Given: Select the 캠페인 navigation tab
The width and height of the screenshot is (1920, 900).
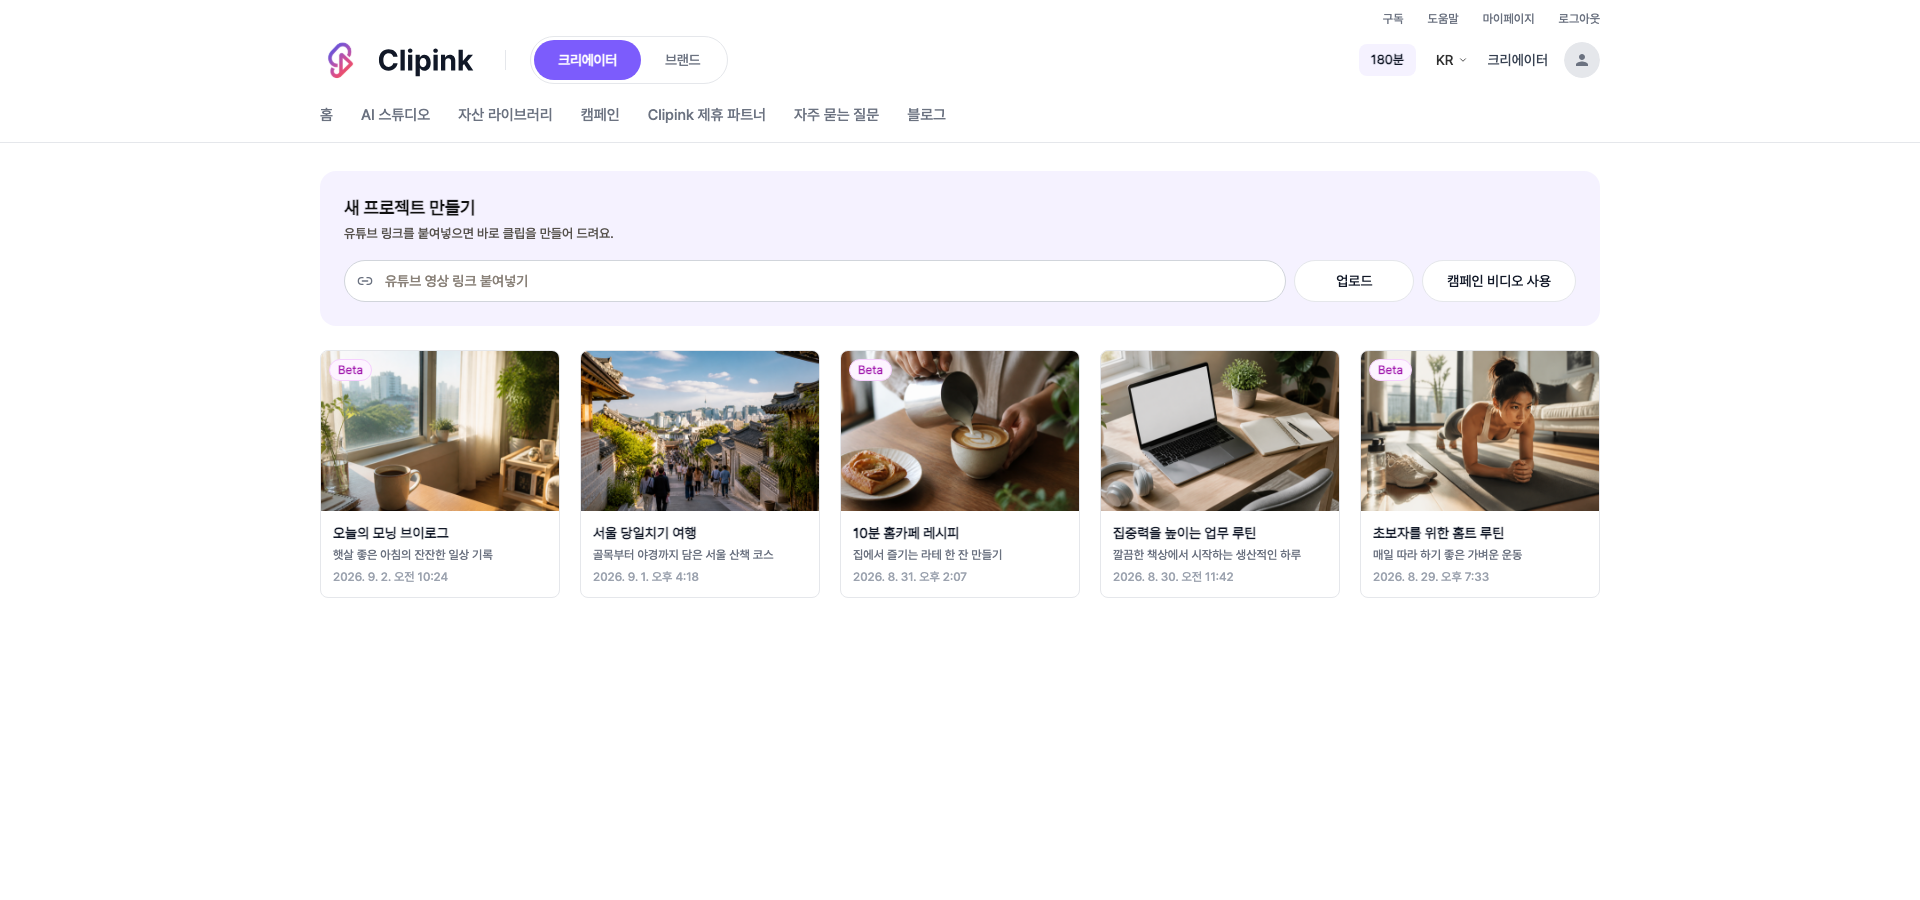Looking at the screenshot, I should pyautogui.click(x=600, y=115).
